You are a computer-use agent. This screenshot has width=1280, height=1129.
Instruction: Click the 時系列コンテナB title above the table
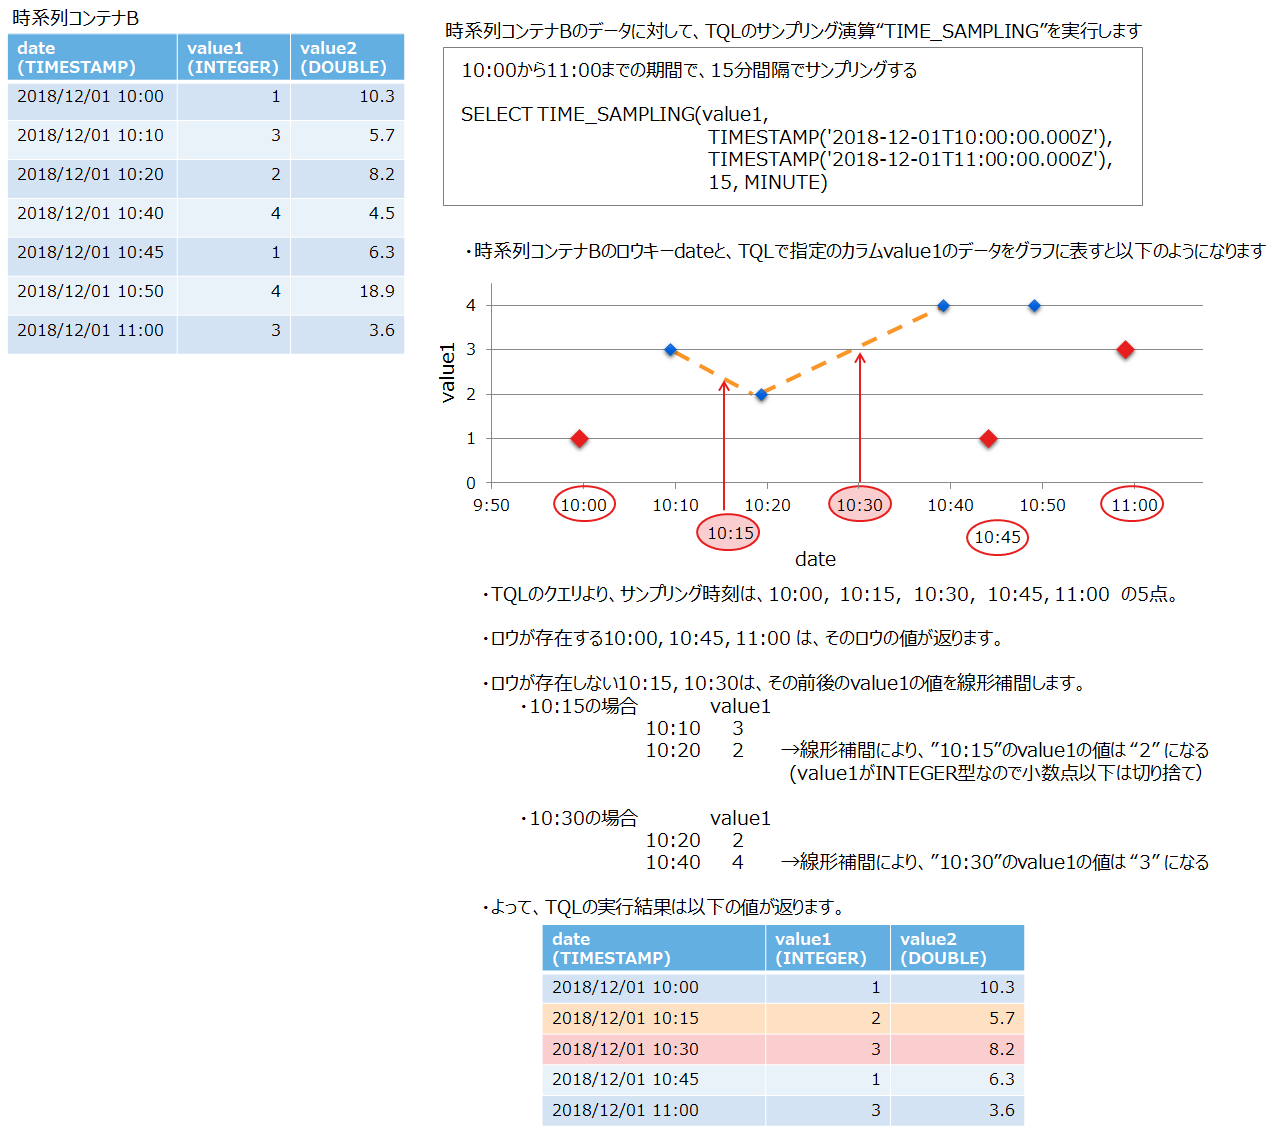click(75, 18)
